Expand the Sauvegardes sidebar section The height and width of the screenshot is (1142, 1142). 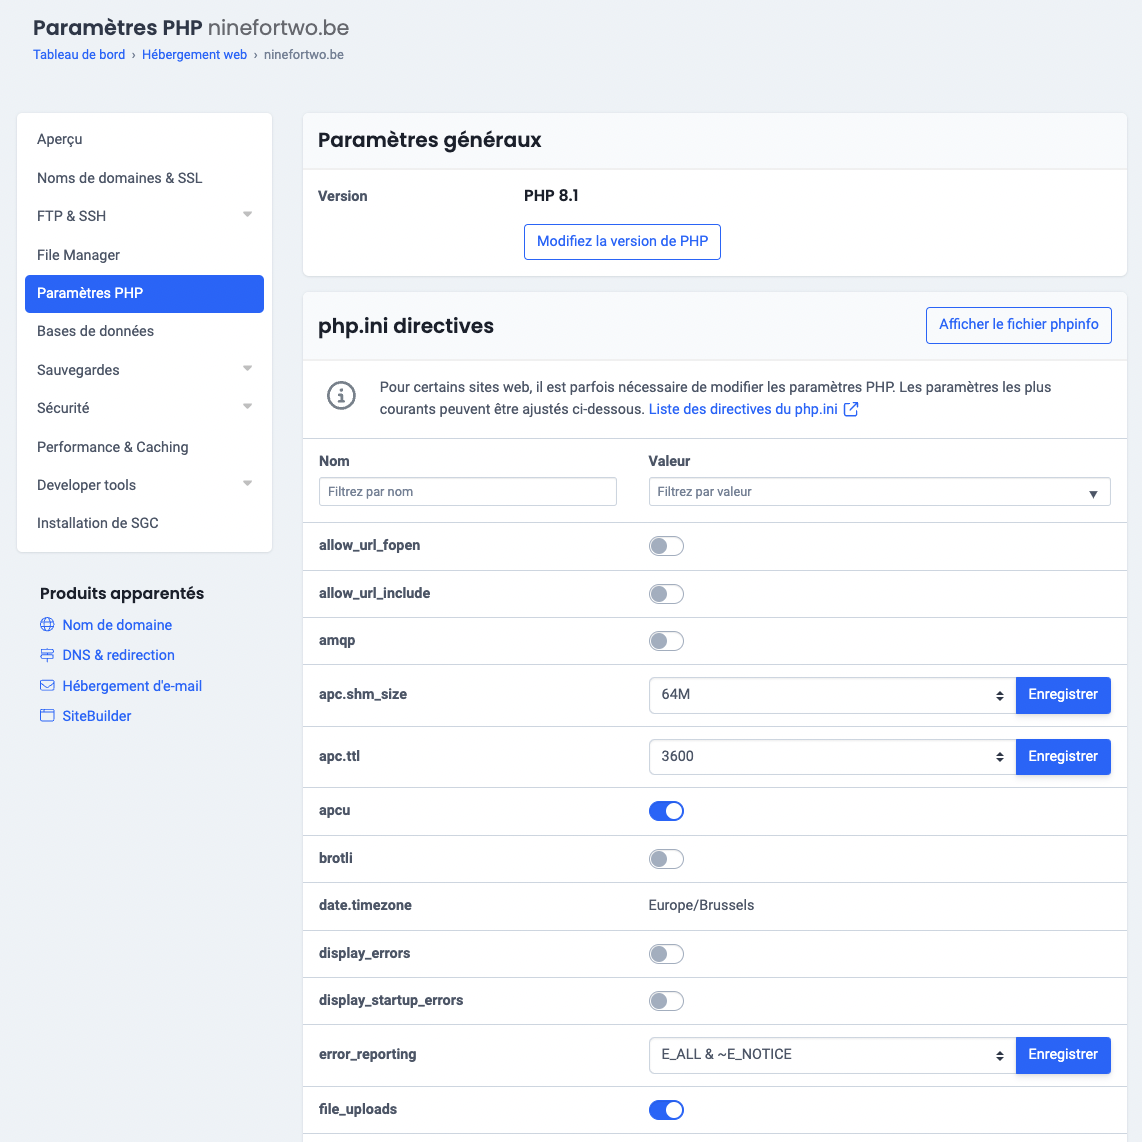point(247,370)
